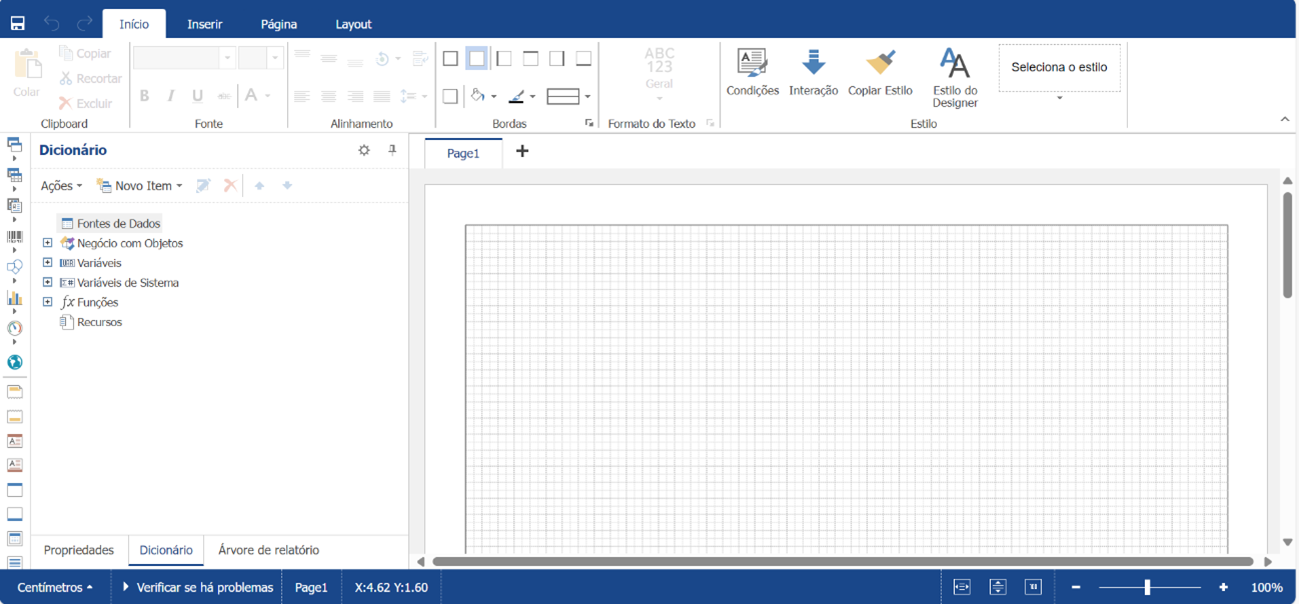Image resolution: width=1299 pixels, height=604 pixels.
Task: Toggle Bold formatting
Action: click(145, 96)
